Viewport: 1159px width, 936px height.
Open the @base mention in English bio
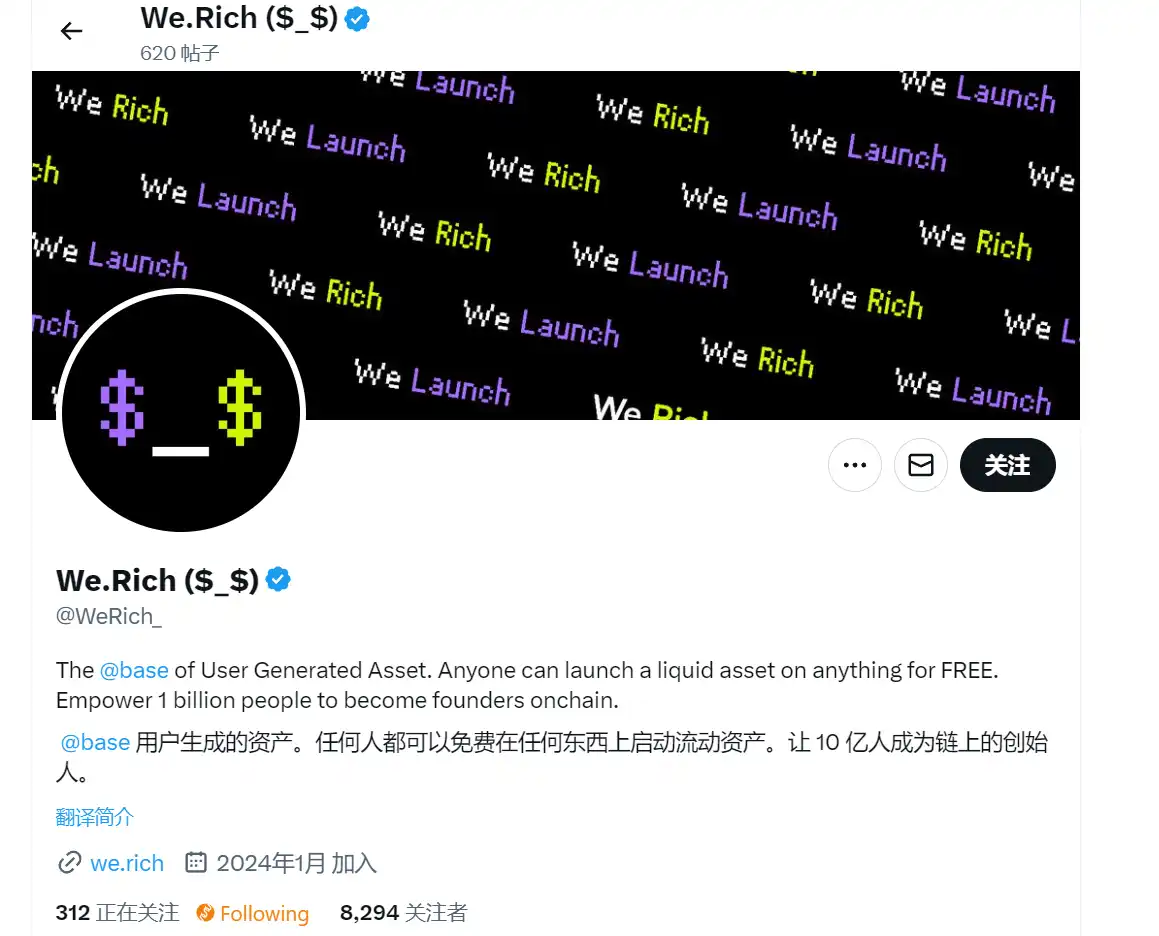[134, 670]
